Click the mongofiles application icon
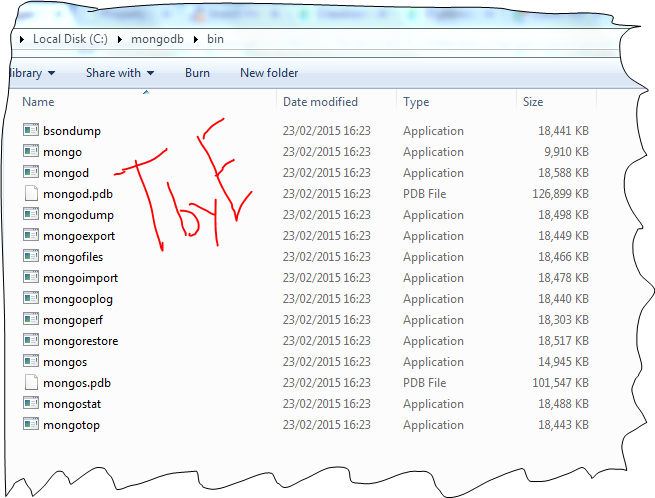This screenshot has height=498, width=655. (x=31, y=256)
